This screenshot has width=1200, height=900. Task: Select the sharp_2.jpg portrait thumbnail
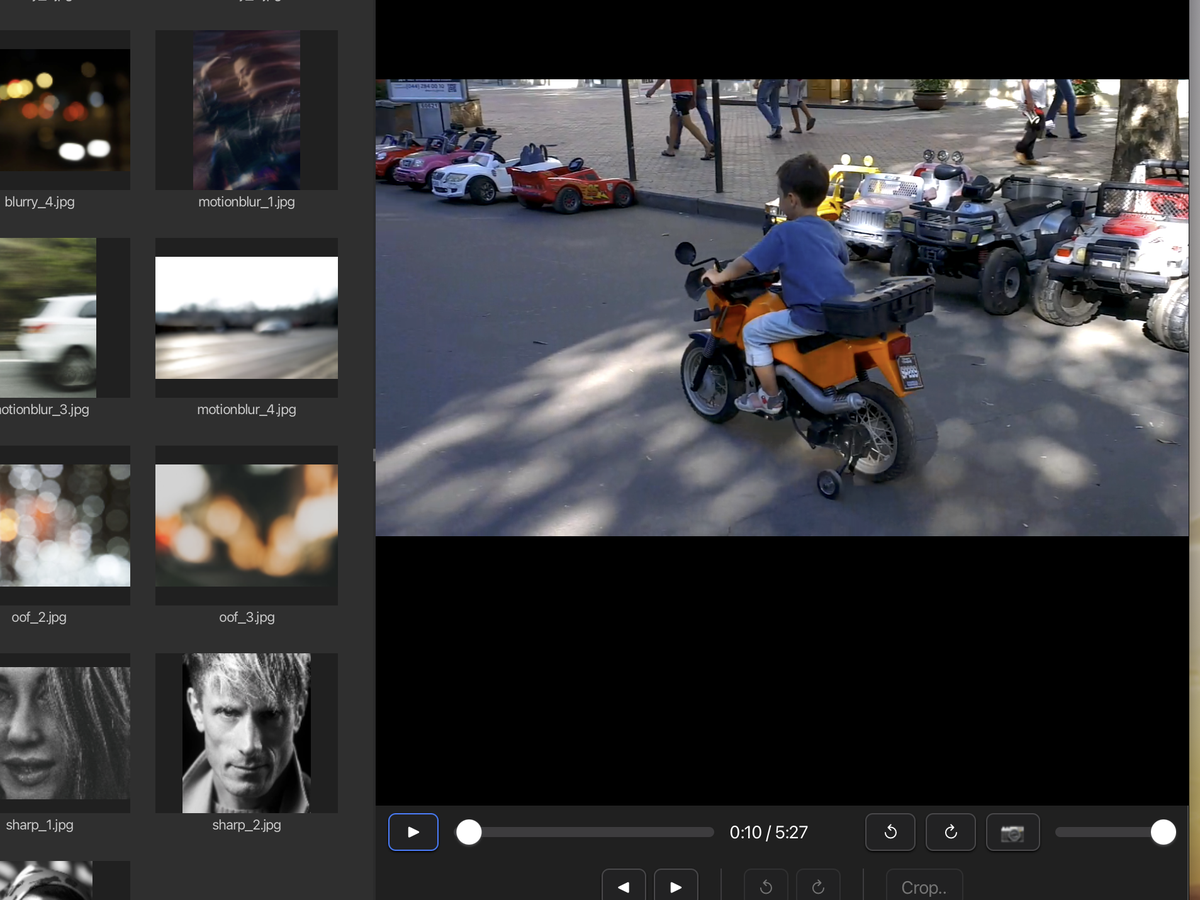point(246,733)
